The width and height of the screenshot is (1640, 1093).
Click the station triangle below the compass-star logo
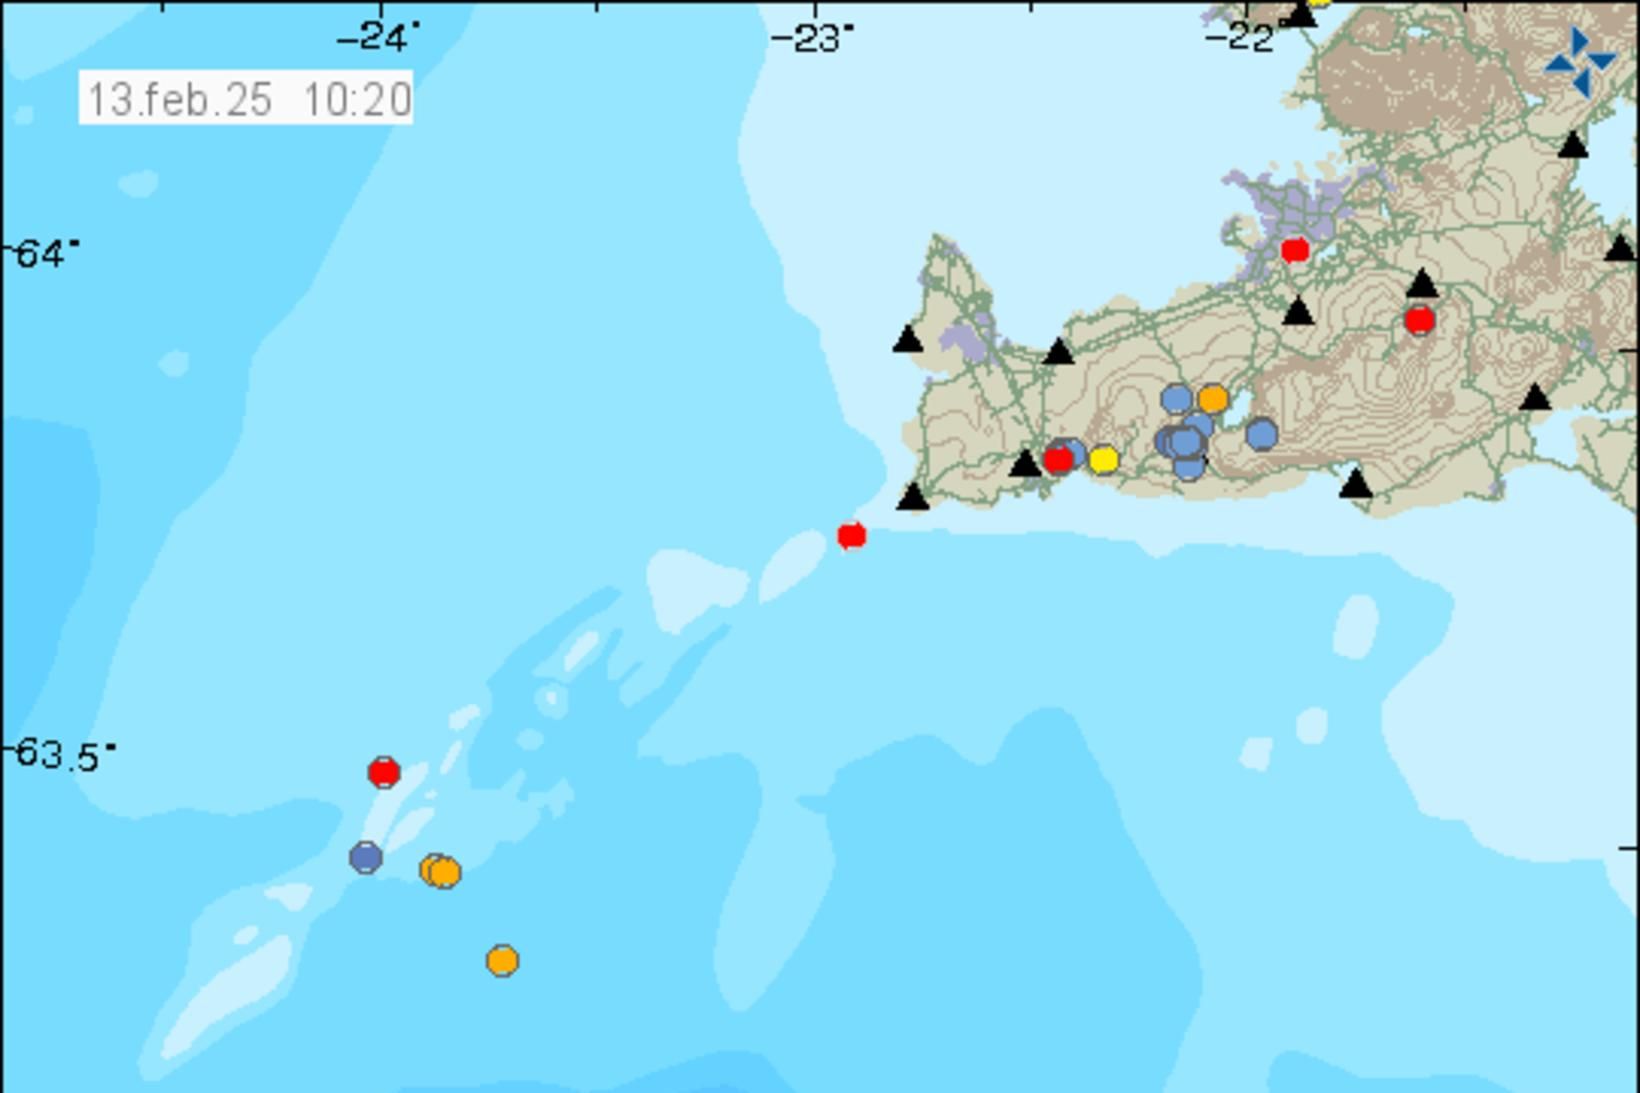point(1573,144)
